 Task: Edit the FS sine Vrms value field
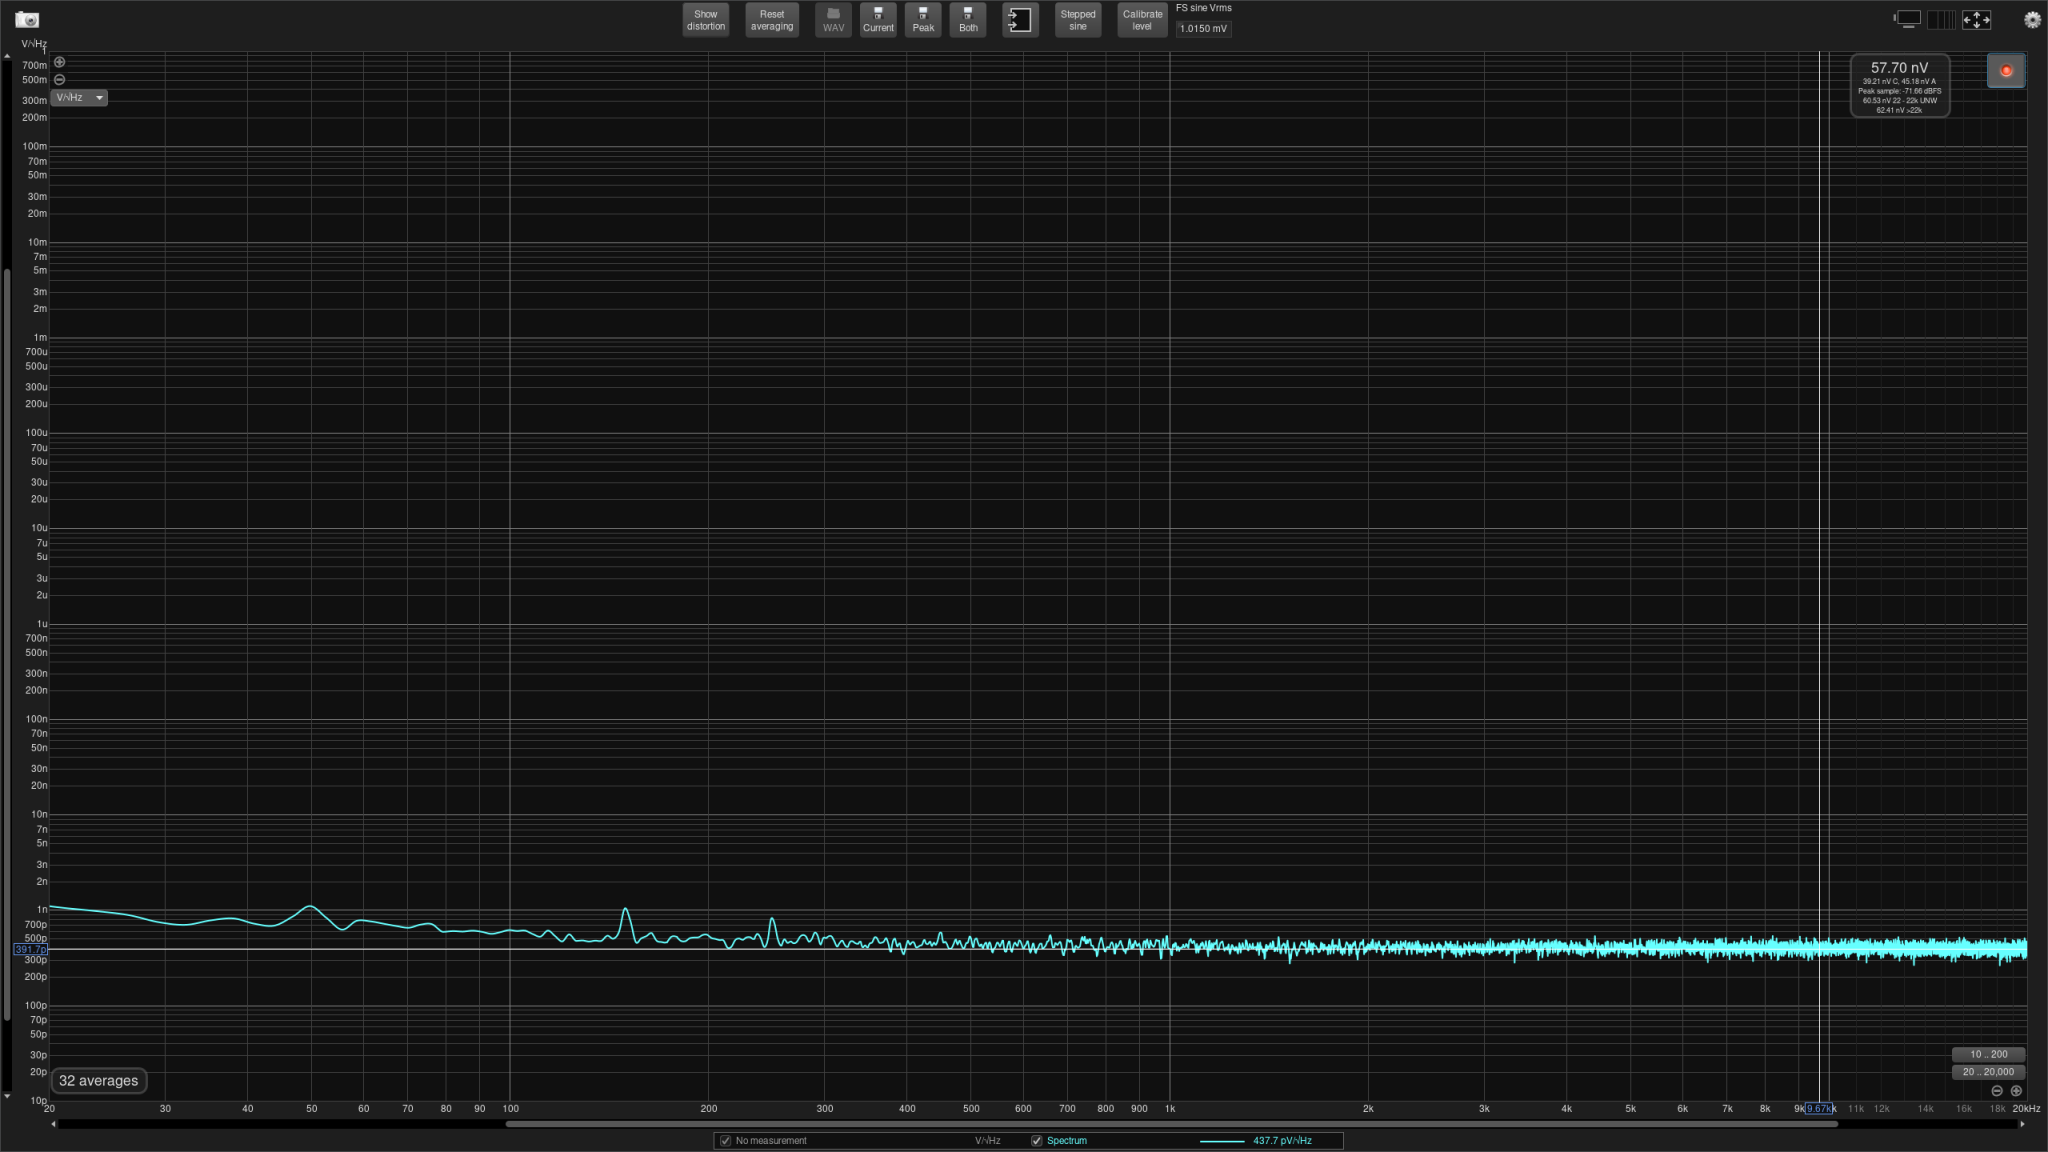pos(1203,29)
